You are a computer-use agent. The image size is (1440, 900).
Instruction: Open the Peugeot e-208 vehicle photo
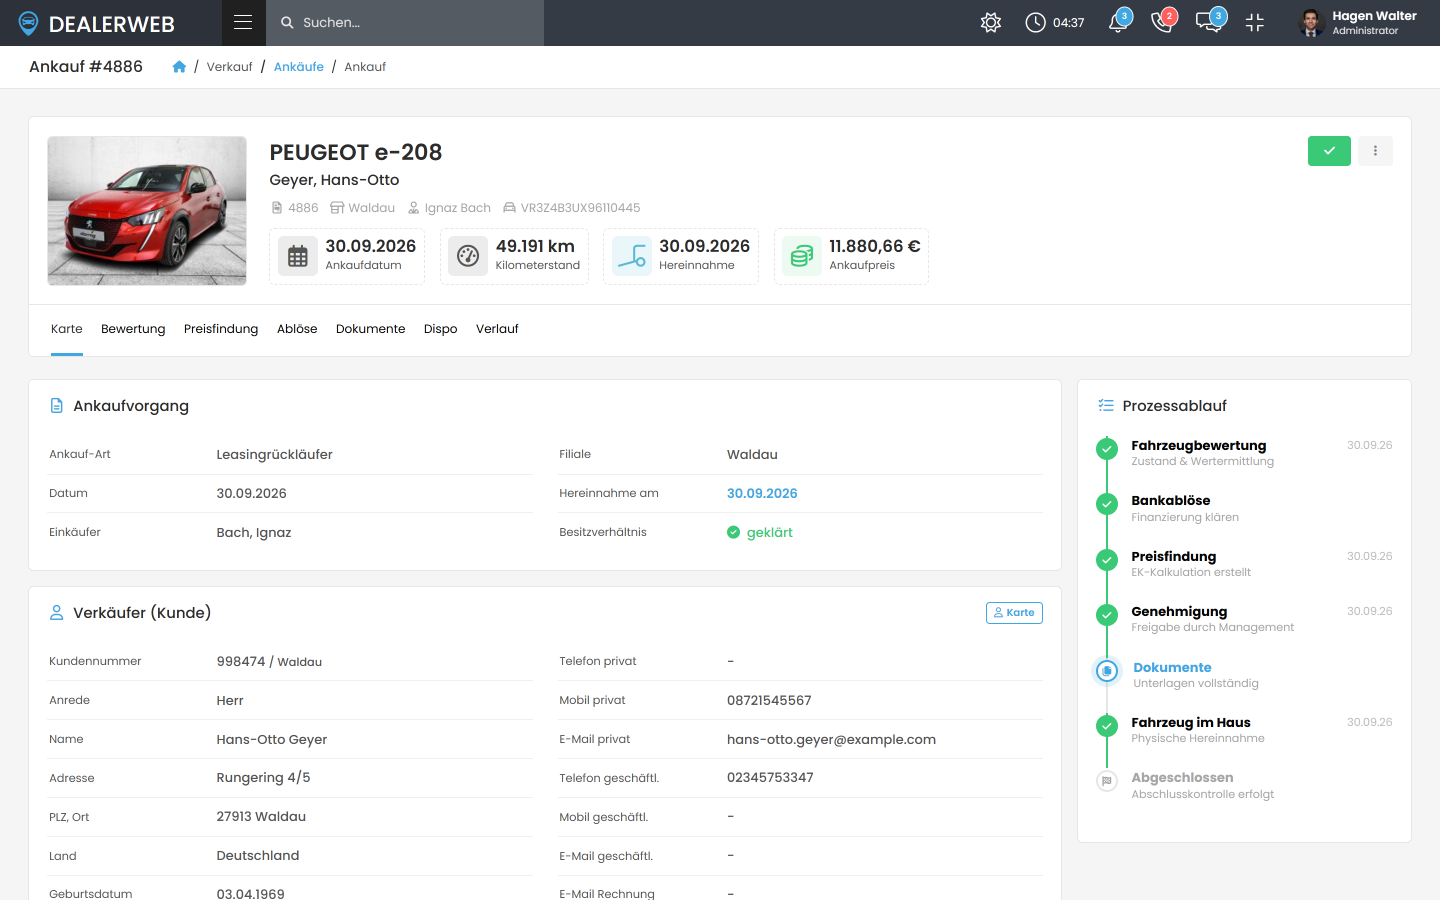point(147,211)
